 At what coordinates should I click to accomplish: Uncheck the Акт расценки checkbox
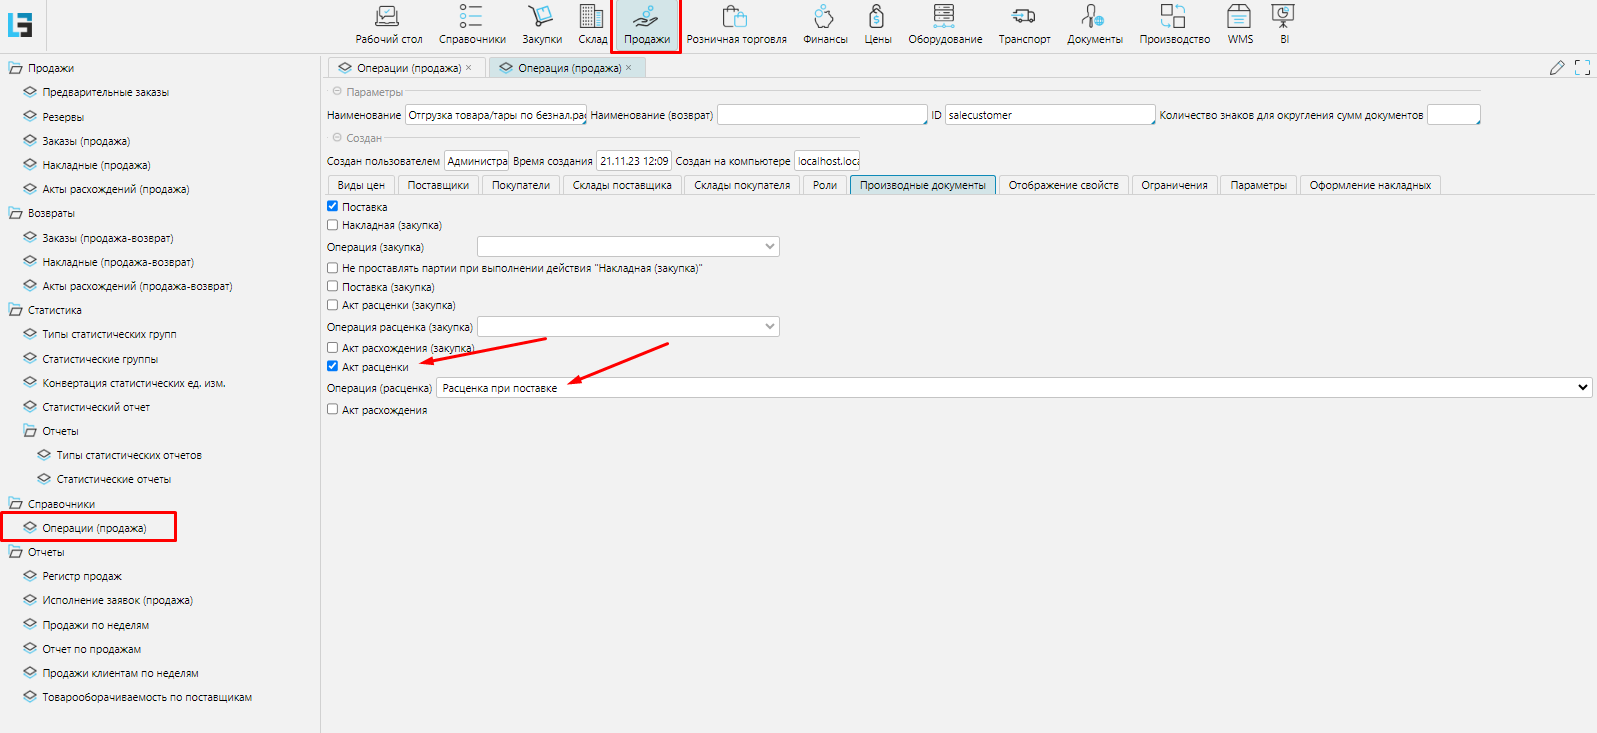[333, 366]
